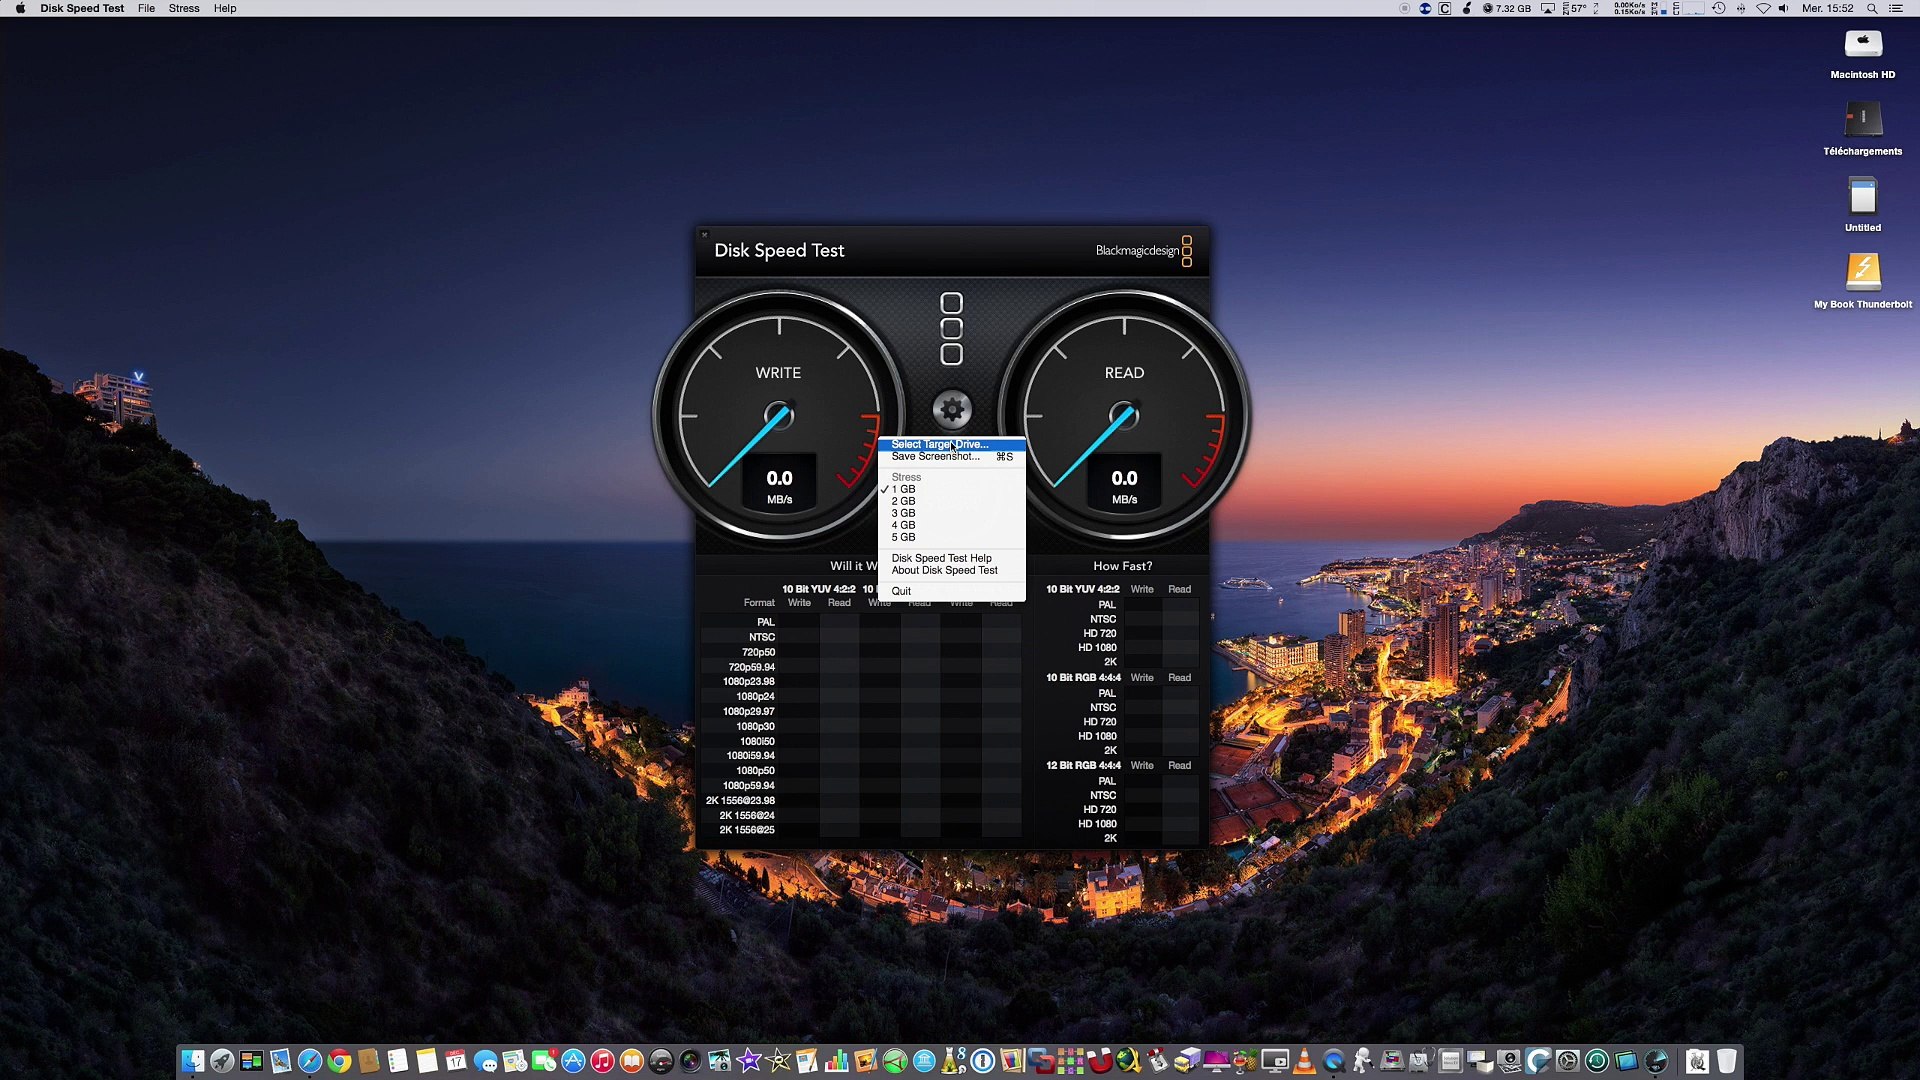Click the Time Machine menu bar icon
This screenshot has width=1920, height=1080.
pos(1718,8)
